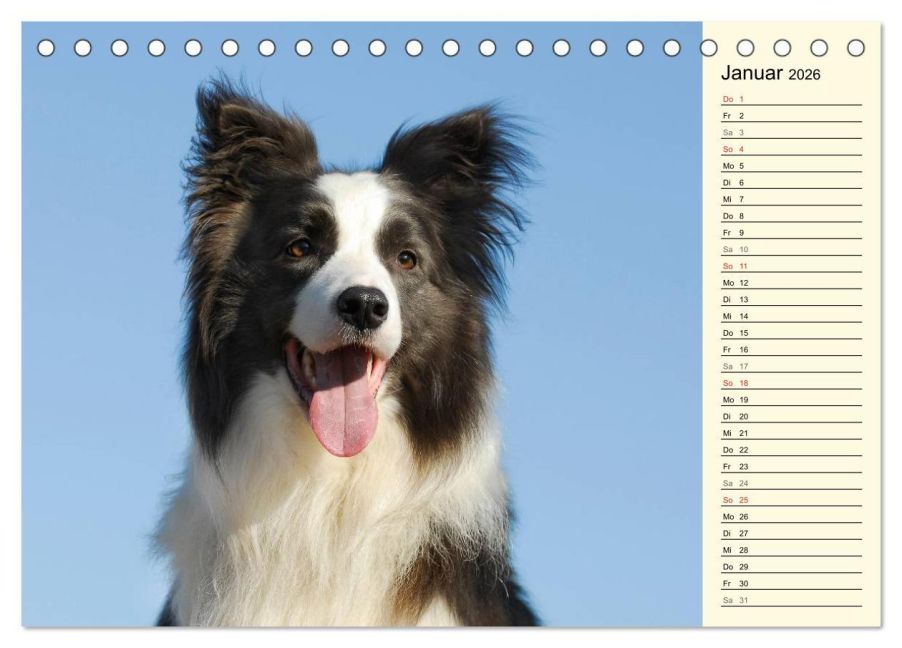Click the Mi 28 entry line
Screen dimensions: 902x648
pyautogui.click(x=792, y=550)
